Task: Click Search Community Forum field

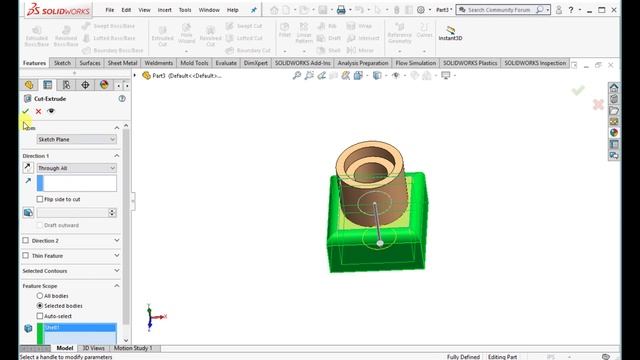Action: pyautogui.click(x=499, y=10)
